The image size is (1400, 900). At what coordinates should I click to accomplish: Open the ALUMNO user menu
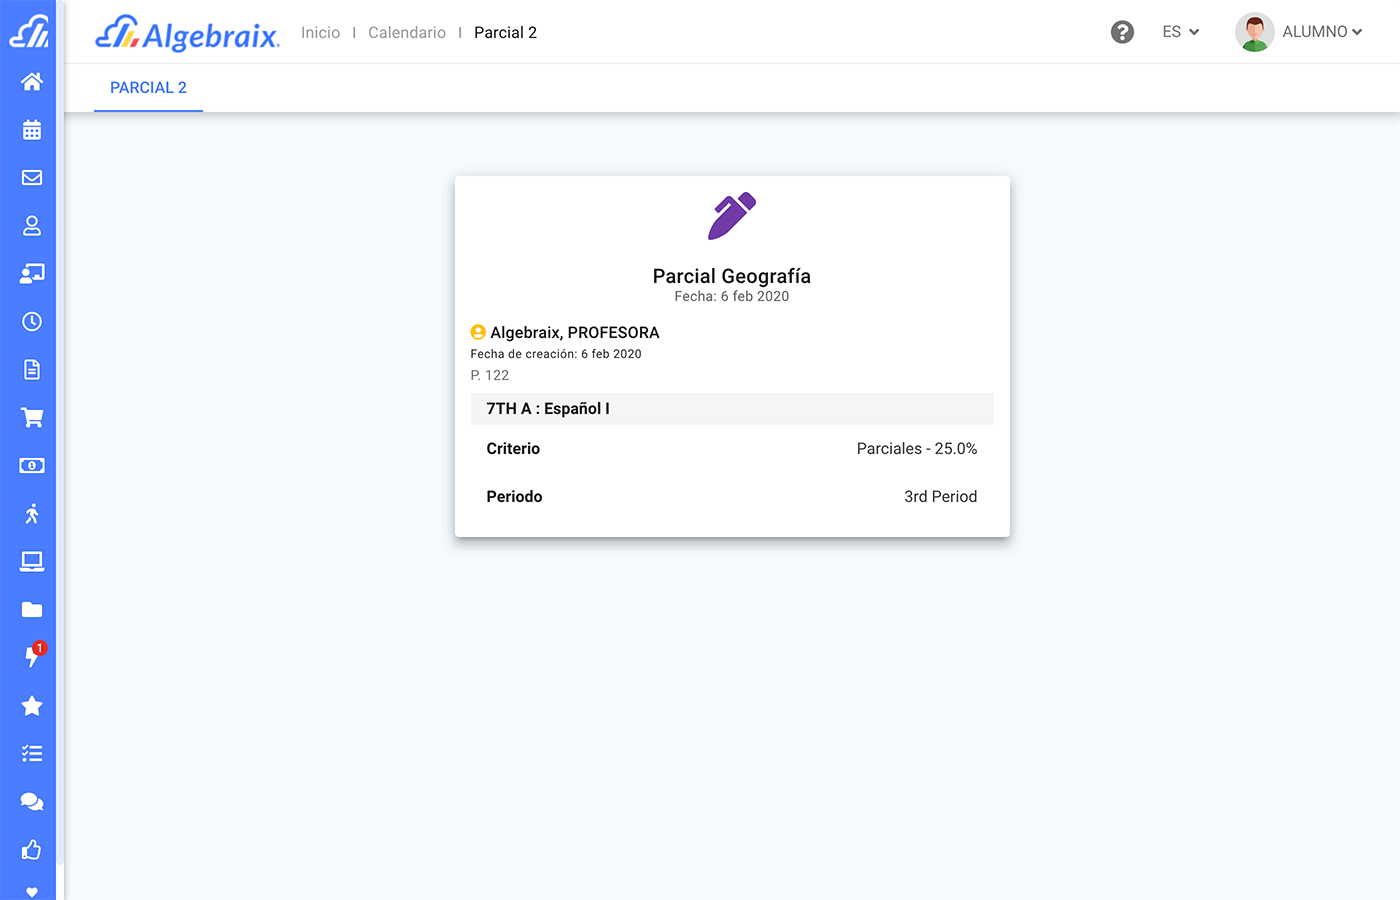pos(1321,32)
